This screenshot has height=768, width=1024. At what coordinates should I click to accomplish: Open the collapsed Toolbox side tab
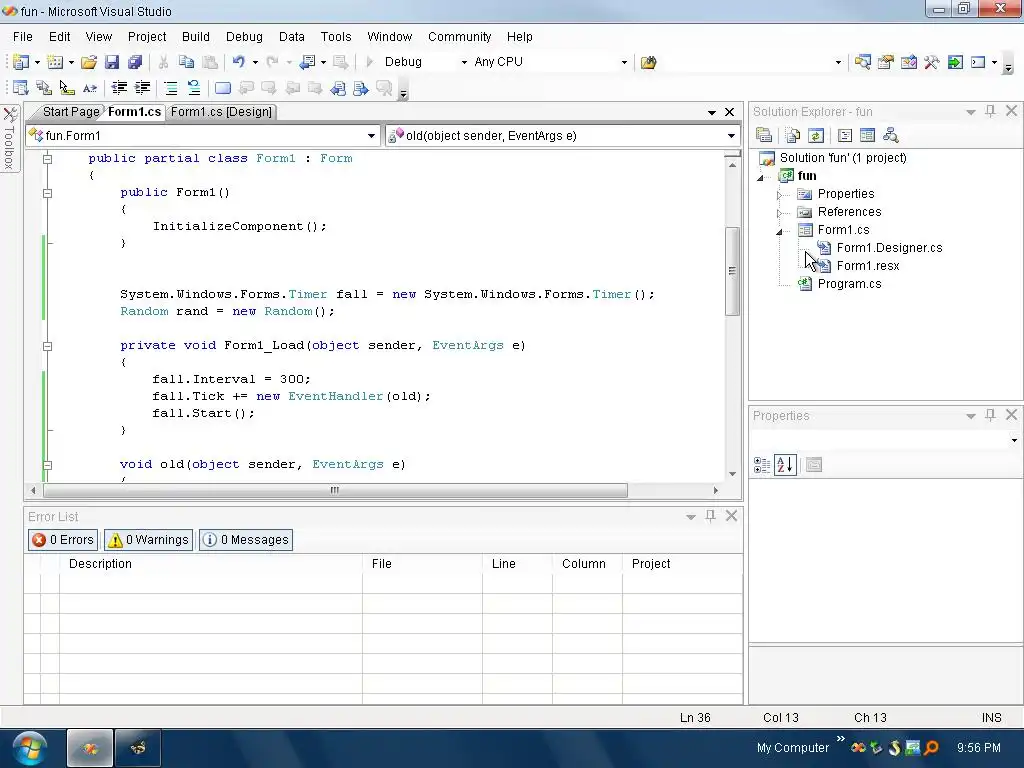click(x=10, y=138)
